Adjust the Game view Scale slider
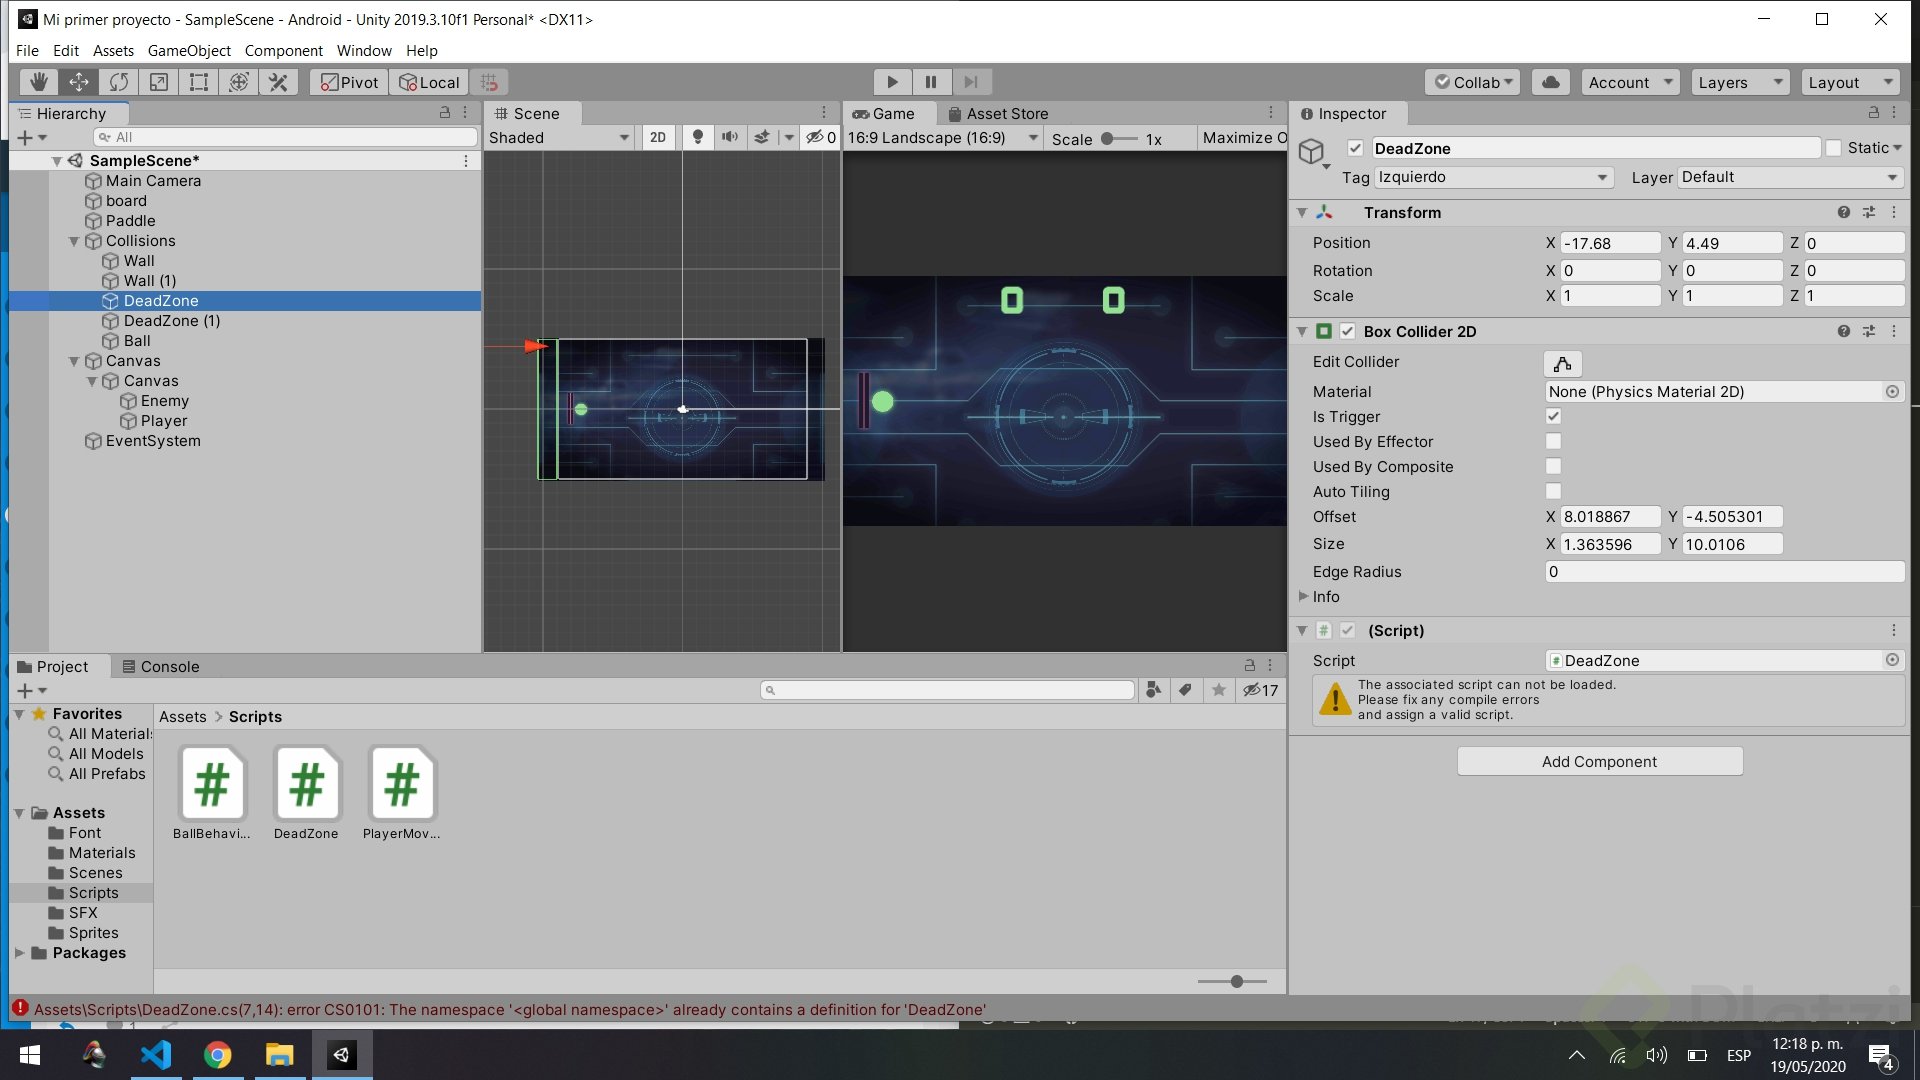The width and height of the screenshot is (1920, 1080). point(1108,139)
